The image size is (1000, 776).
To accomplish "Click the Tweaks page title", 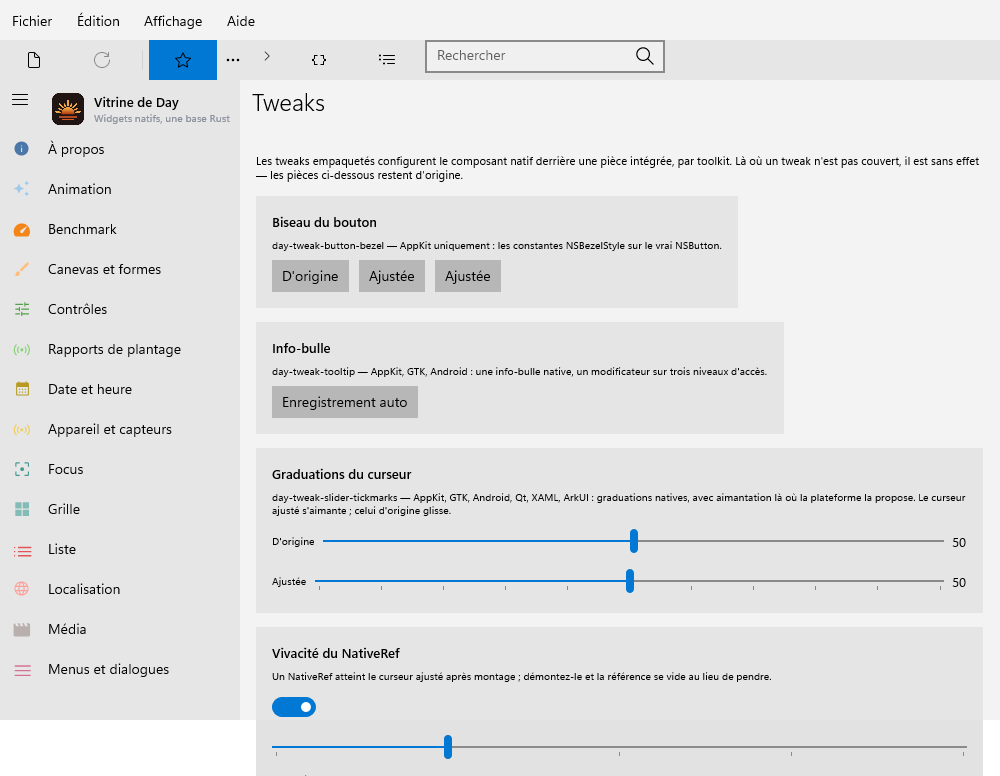I will (x=288, y=103).
